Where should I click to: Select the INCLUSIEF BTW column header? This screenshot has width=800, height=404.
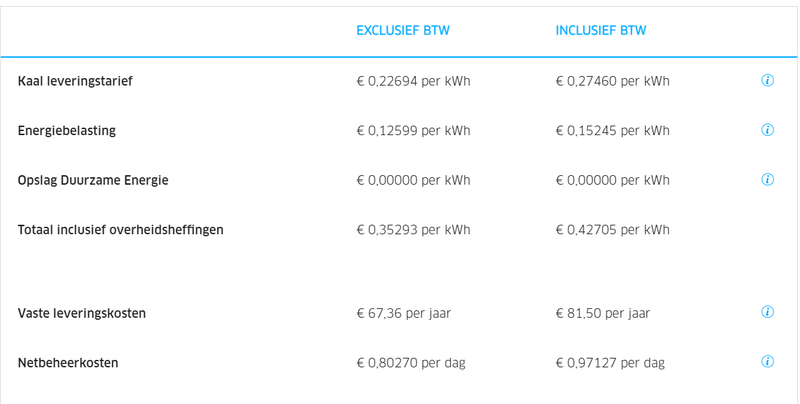click(x=601, y=30)
